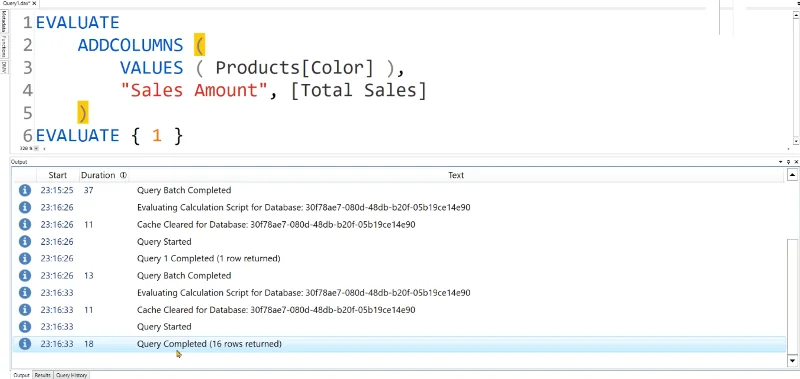The image size is (800, 379).
Task: Open the Query History tab
Action: (71, 375)
